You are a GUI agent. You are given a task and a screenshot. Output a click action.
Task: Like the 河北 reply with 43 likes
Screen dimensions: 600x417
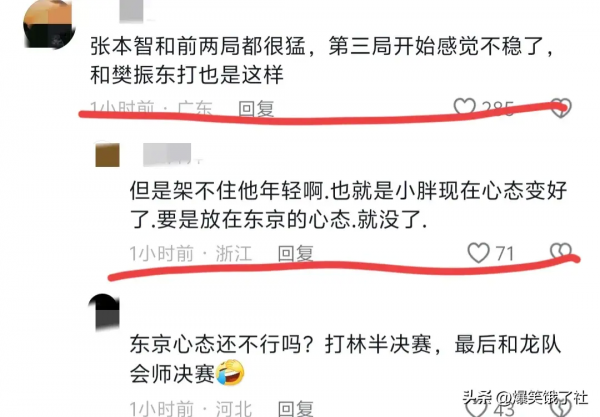coord(477,409)
